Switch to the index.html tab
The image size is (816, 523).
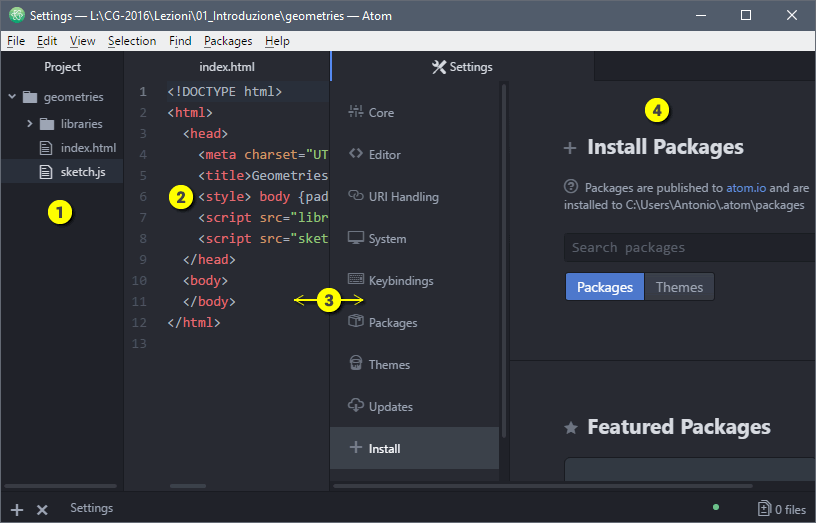(x=227, y=67)
